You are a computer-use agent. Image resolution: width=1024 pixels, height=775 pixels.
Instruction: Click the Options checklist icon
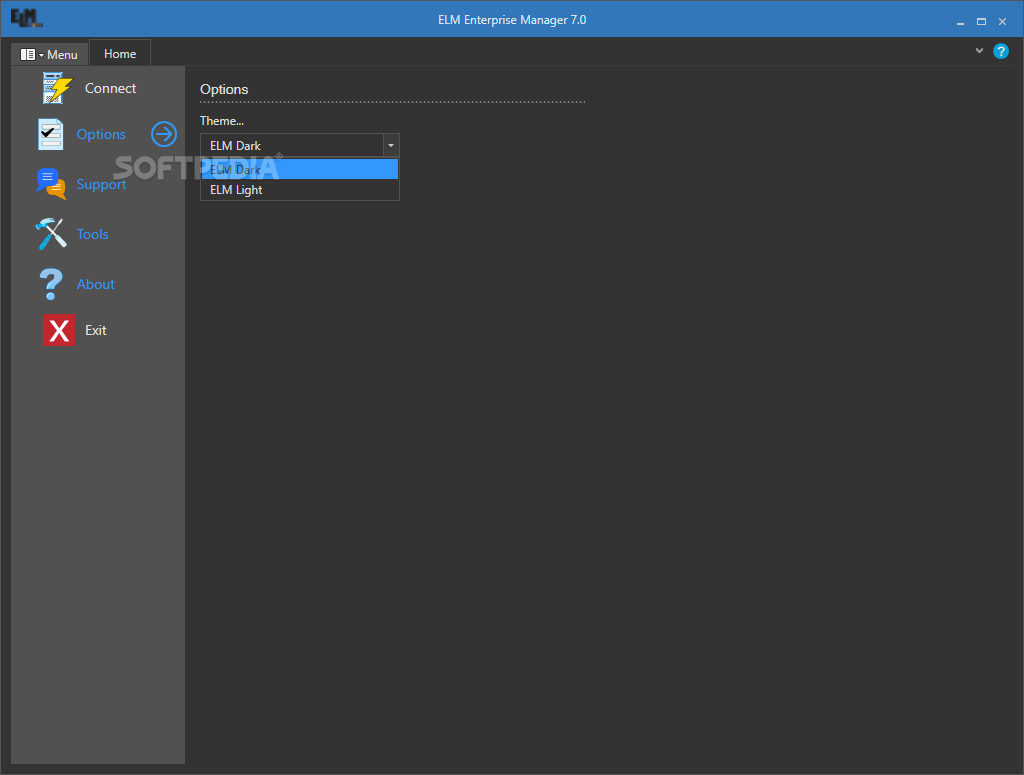coord(50,134)
